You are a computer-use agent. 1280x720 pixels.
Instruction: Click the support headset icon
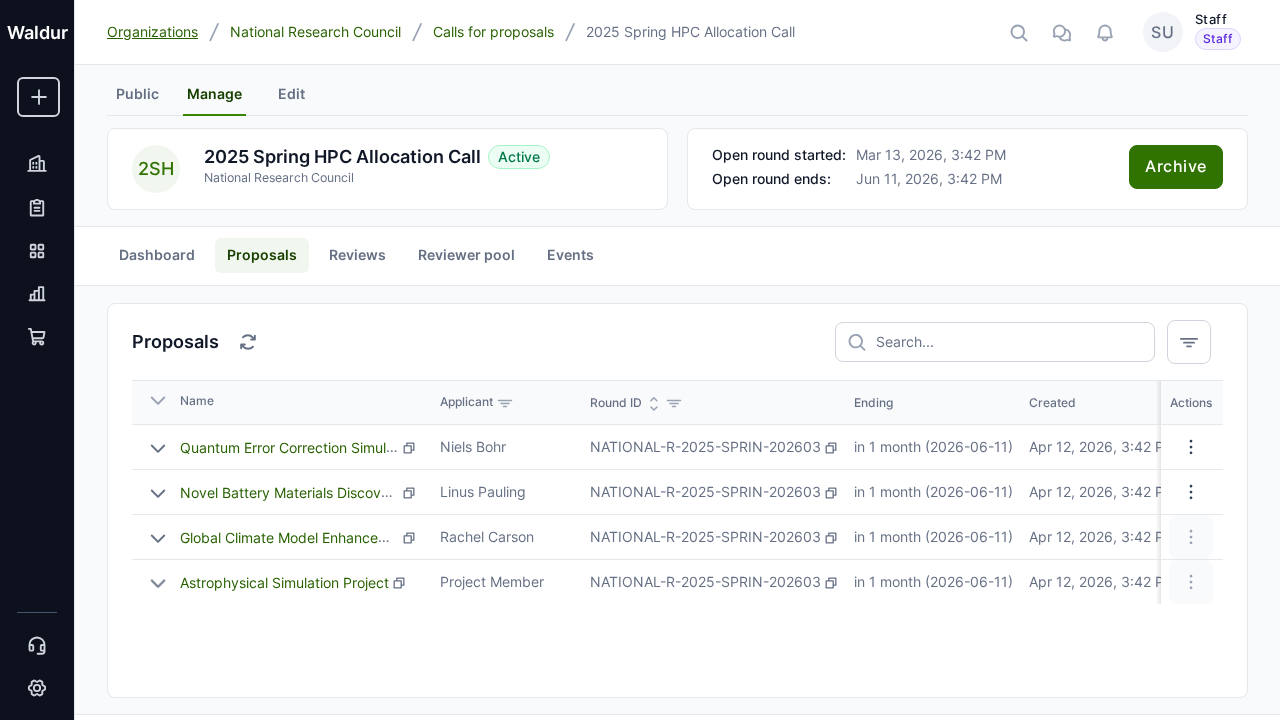tap(37, 645)
